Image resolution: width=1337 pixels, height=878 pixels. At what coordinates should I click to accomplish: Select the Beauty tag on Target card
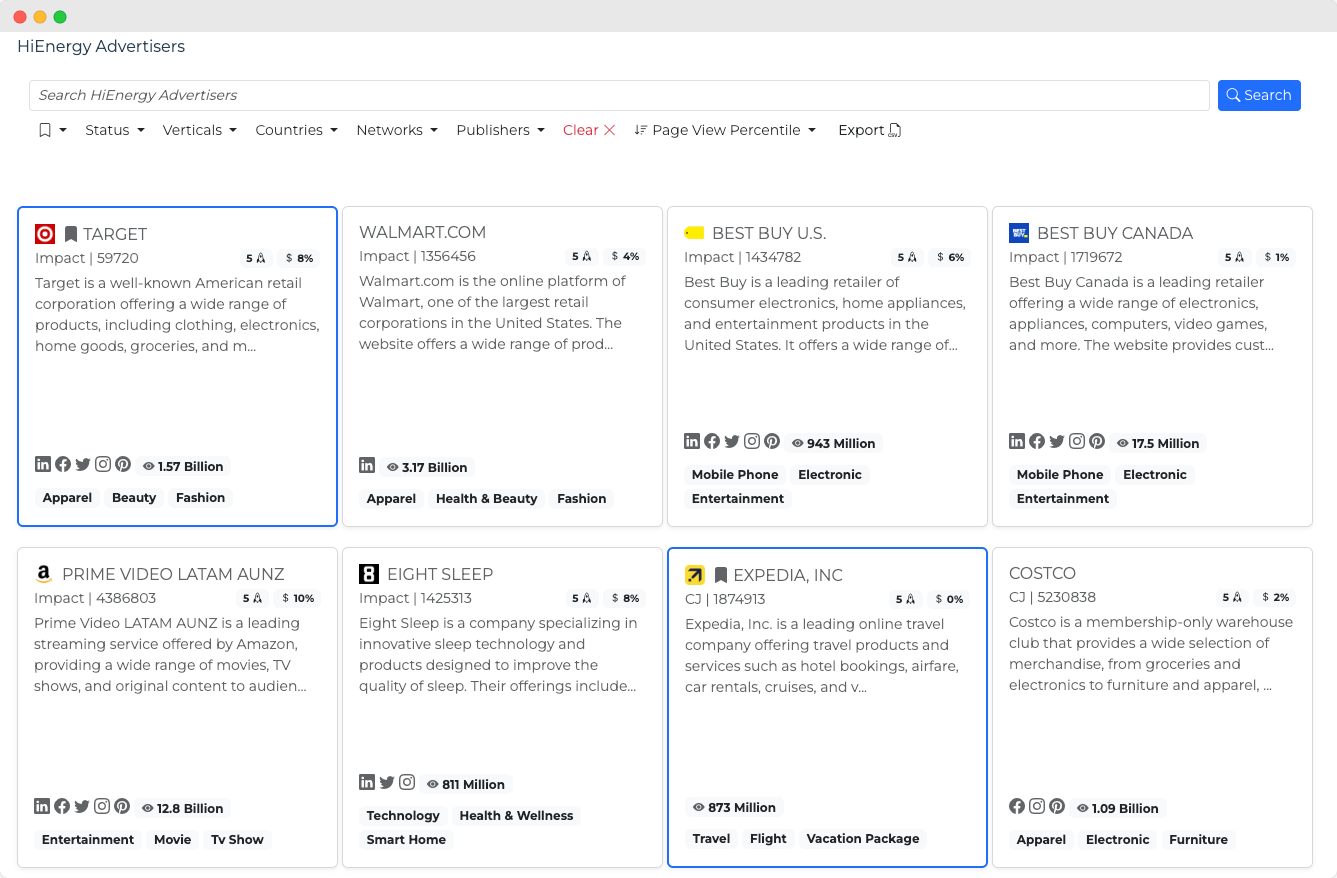[x=134, y=497]
